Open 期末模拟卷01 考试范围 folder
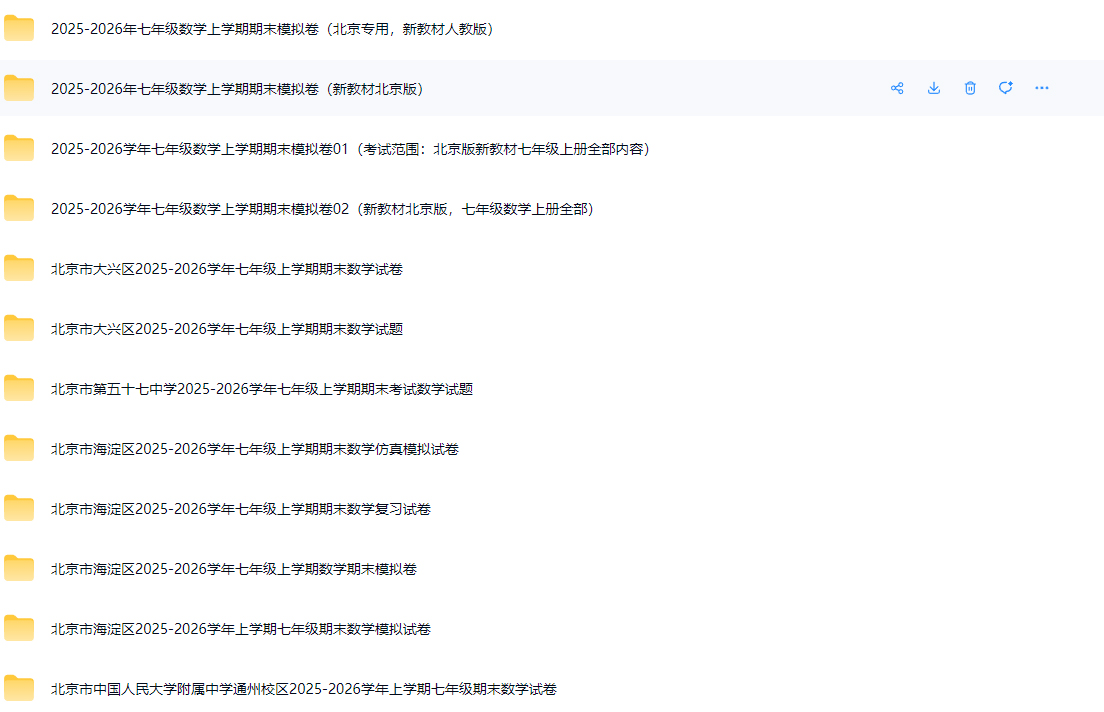This screenshot has width=1104, height=712. pos(350,149)
